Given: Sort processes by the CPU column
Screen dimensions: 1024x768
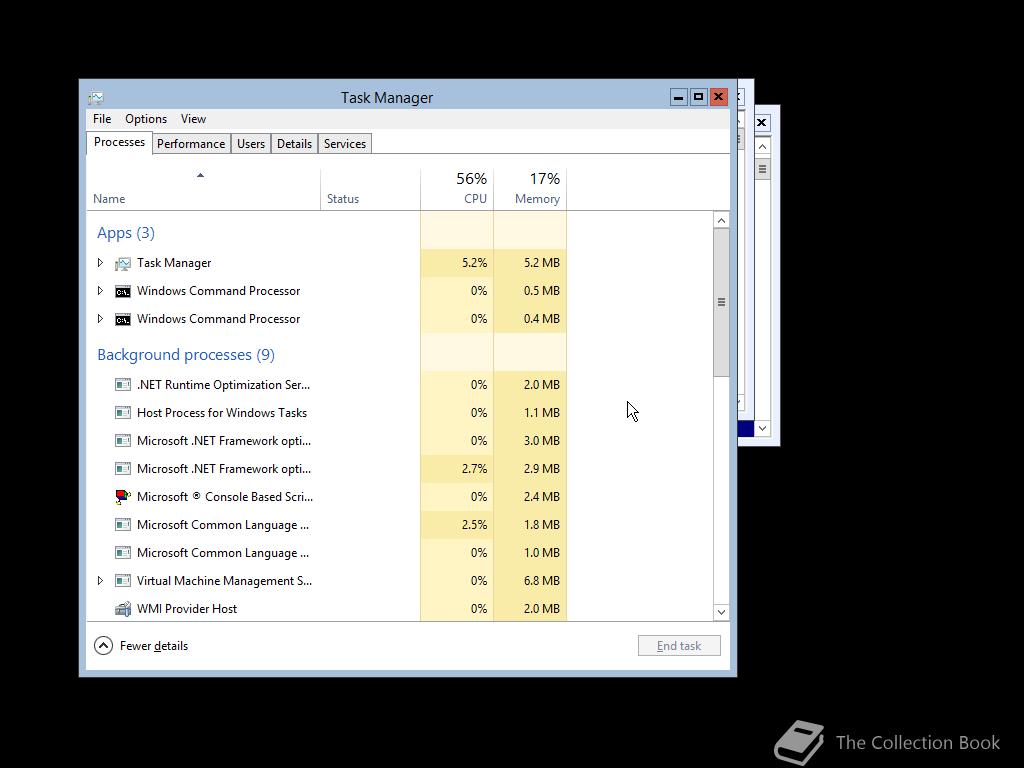Looking at the screenshot, I should pyautogui.click(x=457, y=189).
